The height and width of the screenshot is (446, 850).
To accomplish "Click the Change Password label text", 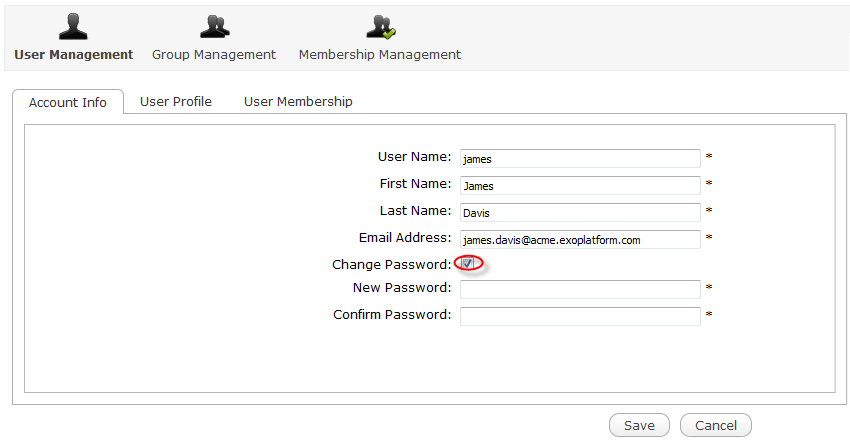I will tap(392, 264).
